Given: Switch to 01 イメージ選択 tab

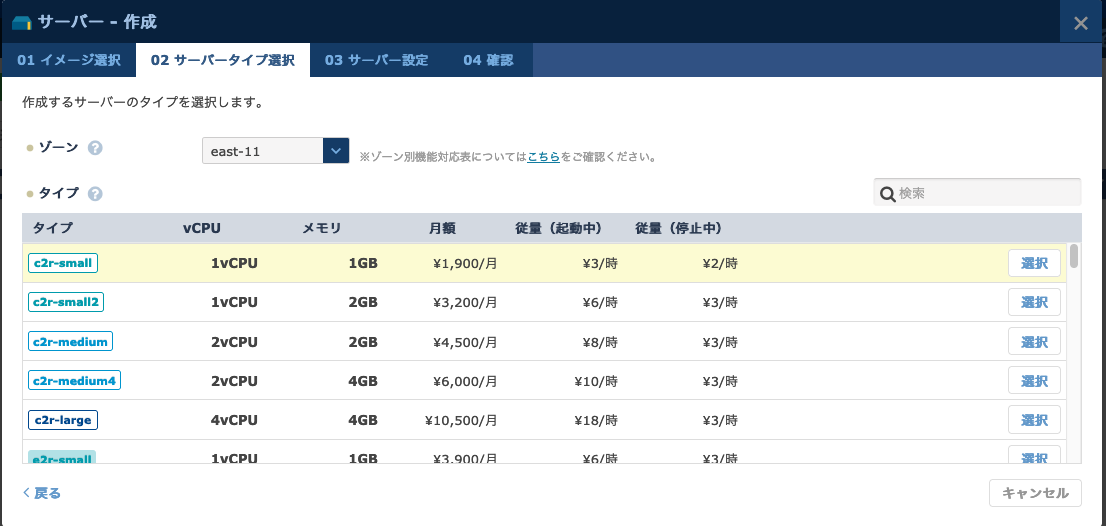Looking at the screenshot, I should pyautogui.click(x=69, y=60).
